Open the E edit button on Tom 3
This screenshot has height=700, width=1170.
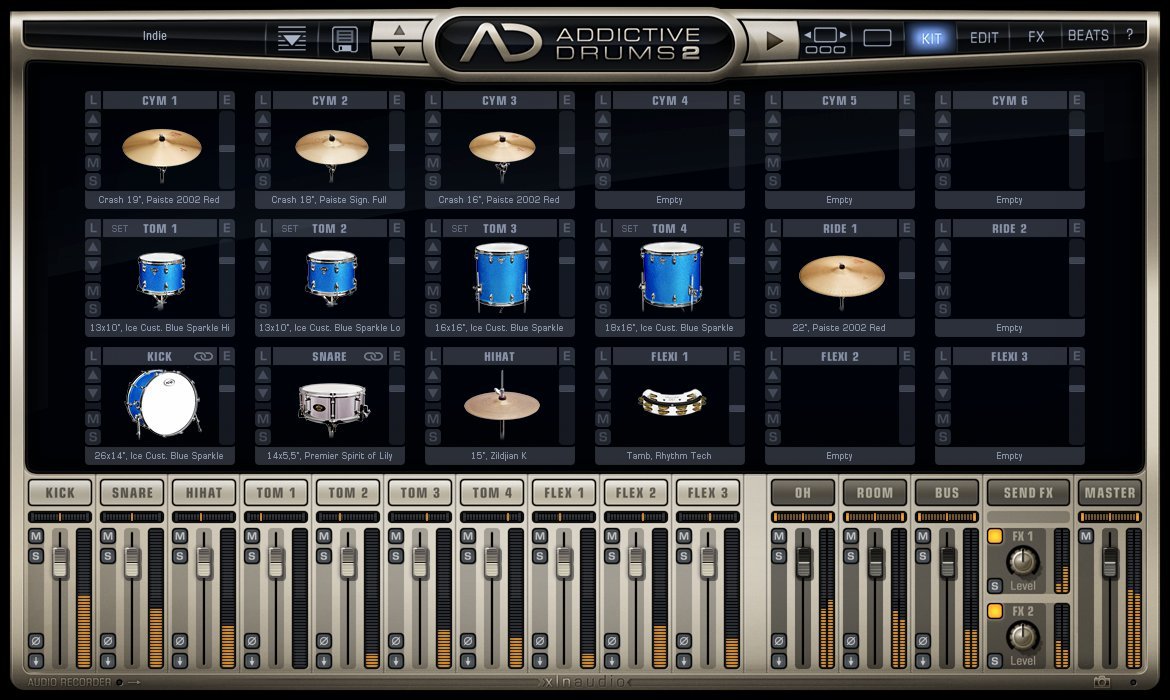pyautogui.click(x=566, y=228)
